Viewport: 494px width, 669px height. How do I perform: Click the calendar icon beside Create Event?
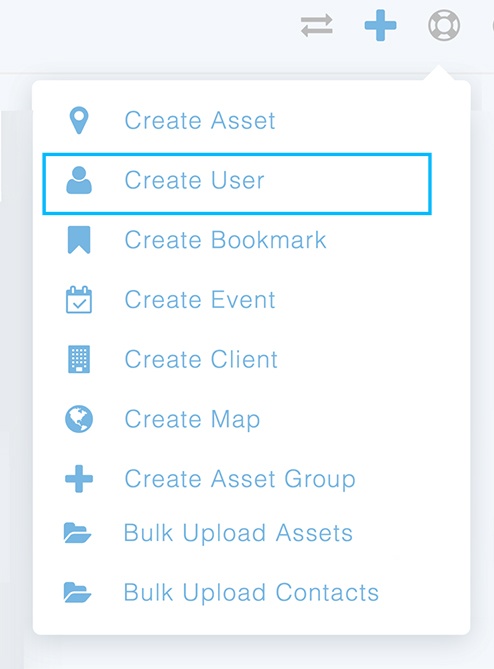pos(79,300)
